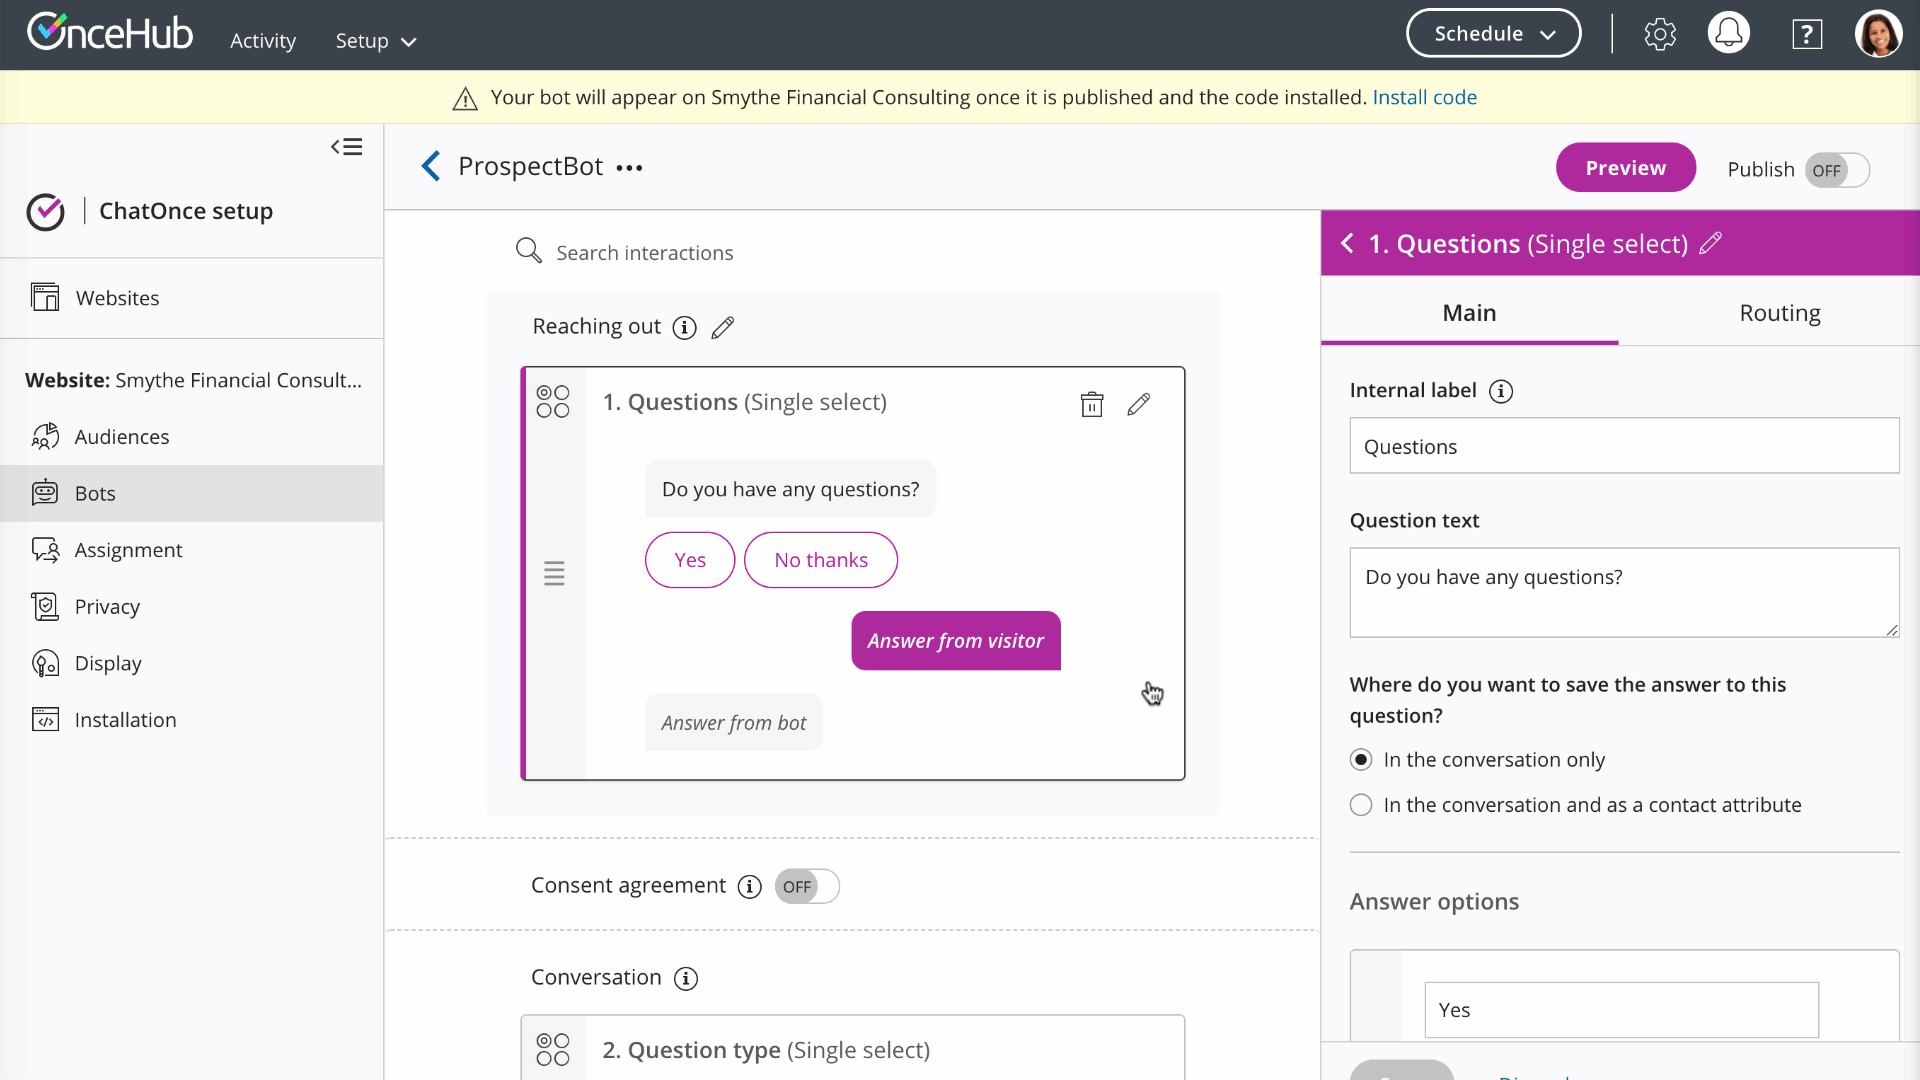Viewport: 1920px width, 1080px height.
Task: Click pencil icon next to Reaching out
Action: pyautogui.click(x=723, y=328)
